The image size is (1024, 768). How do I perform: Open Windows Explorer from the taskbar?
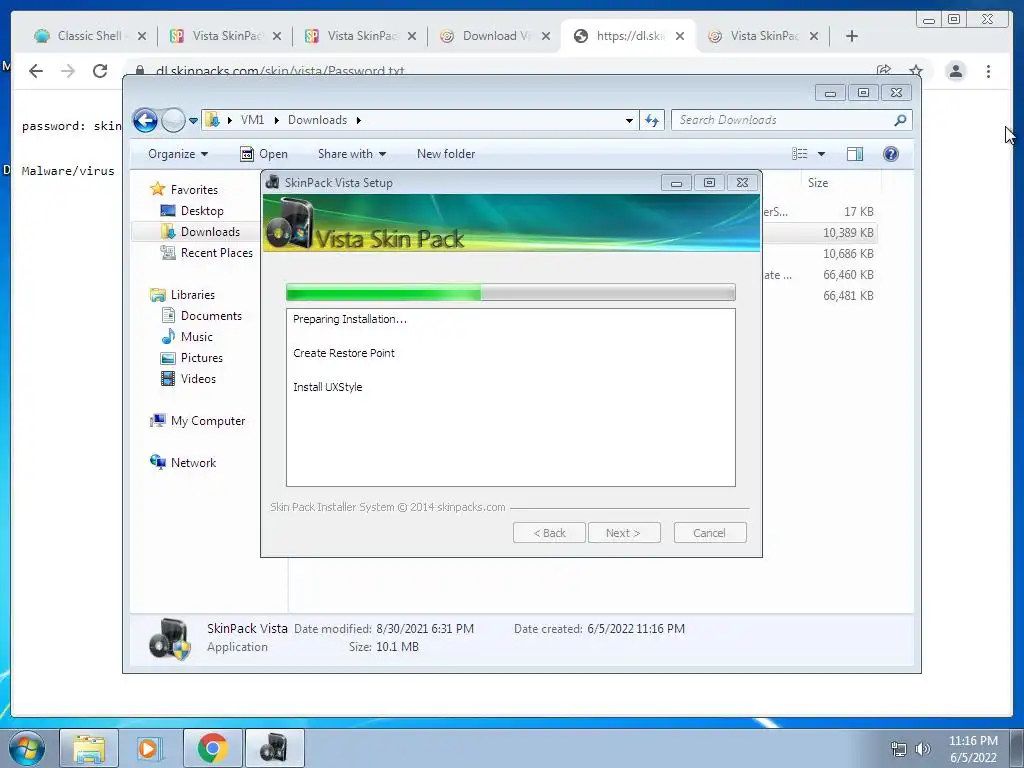pyautogui.click(x=89, y=748)
